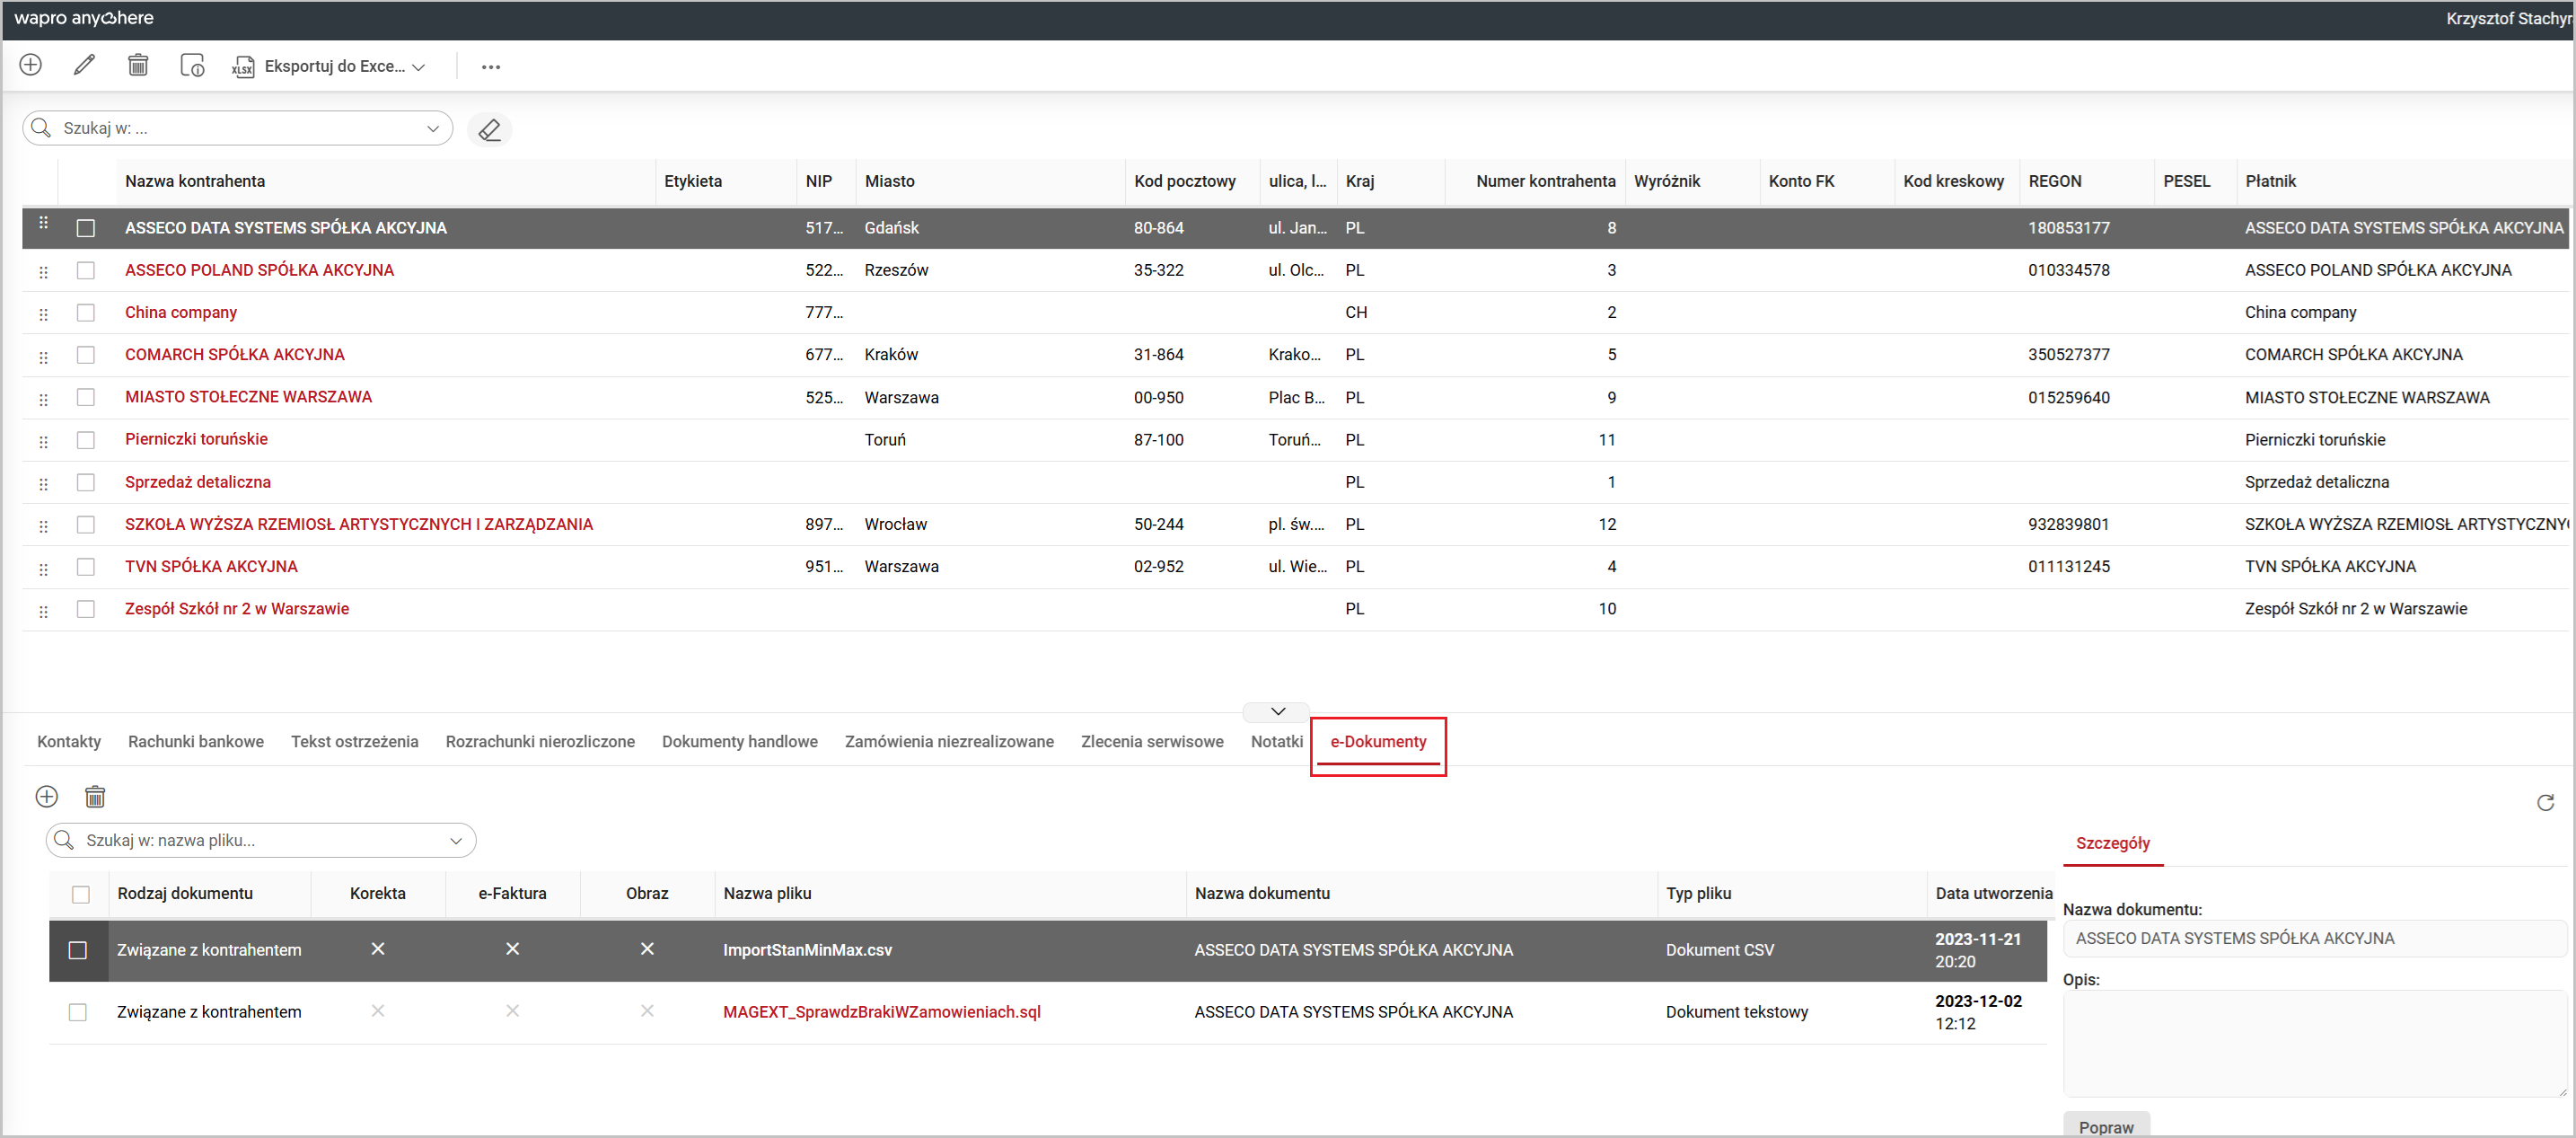Tick the checkbox for TVN SPÓŁKA AKCYJNA
The height and width of the screenshot is (1138, 2576).
(x=86, y=567)
